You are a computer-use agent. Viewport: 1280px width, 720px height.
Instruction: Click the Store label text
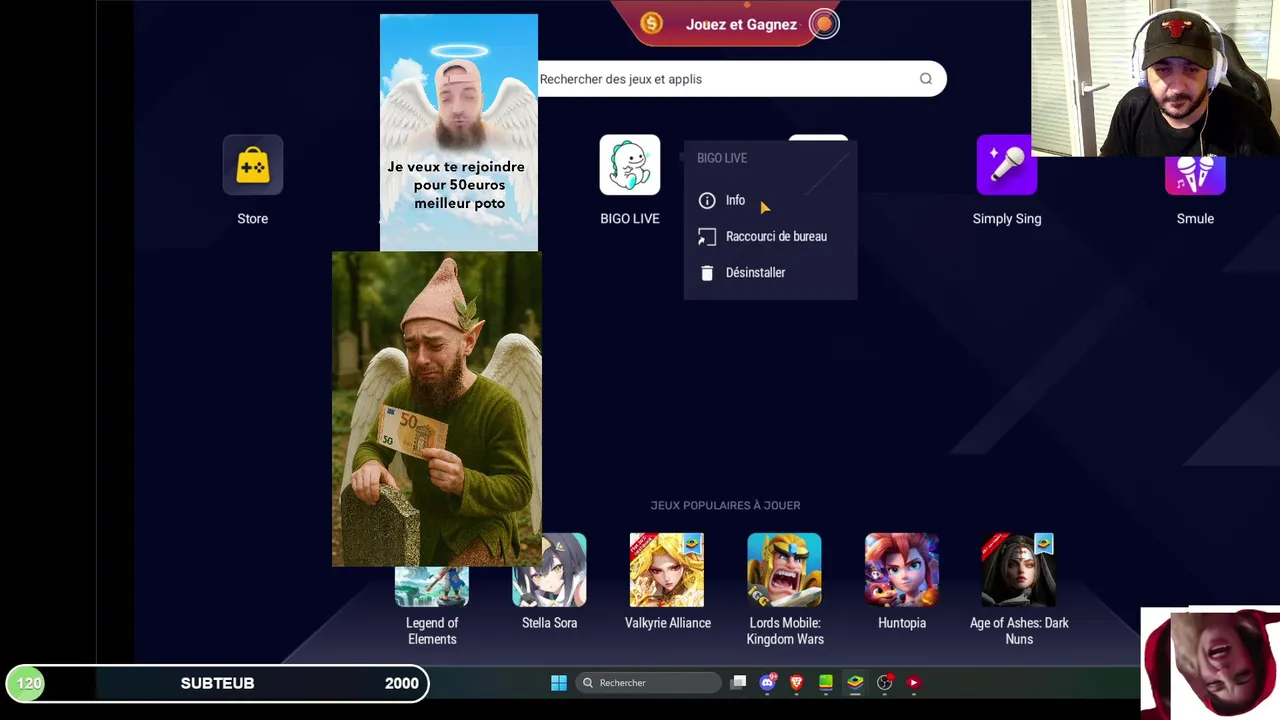(x=253, y=218)
